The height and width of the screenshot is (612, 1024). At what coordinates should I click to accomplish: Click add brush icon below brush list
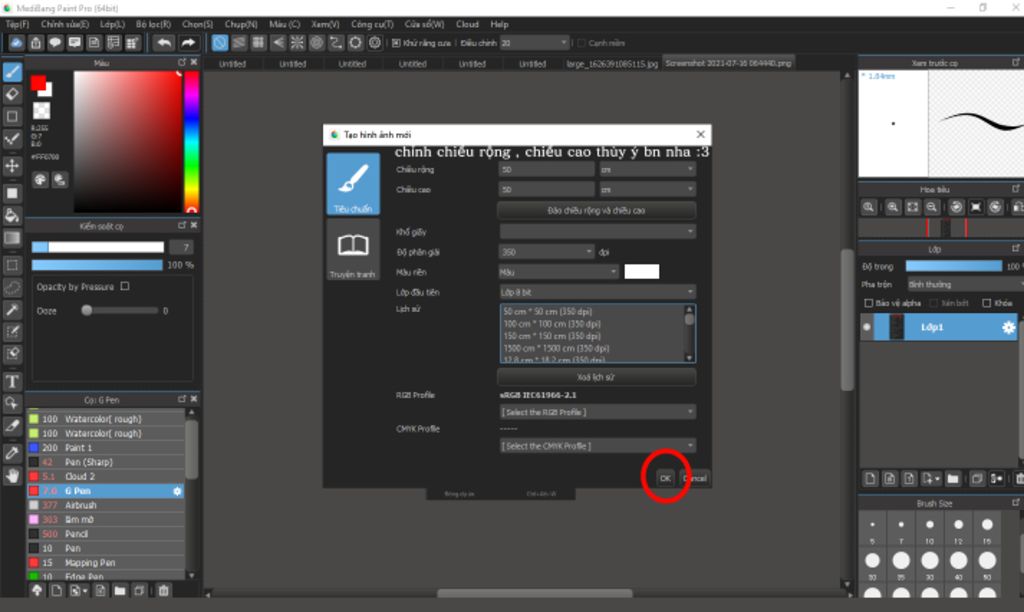tap(57, 590)
